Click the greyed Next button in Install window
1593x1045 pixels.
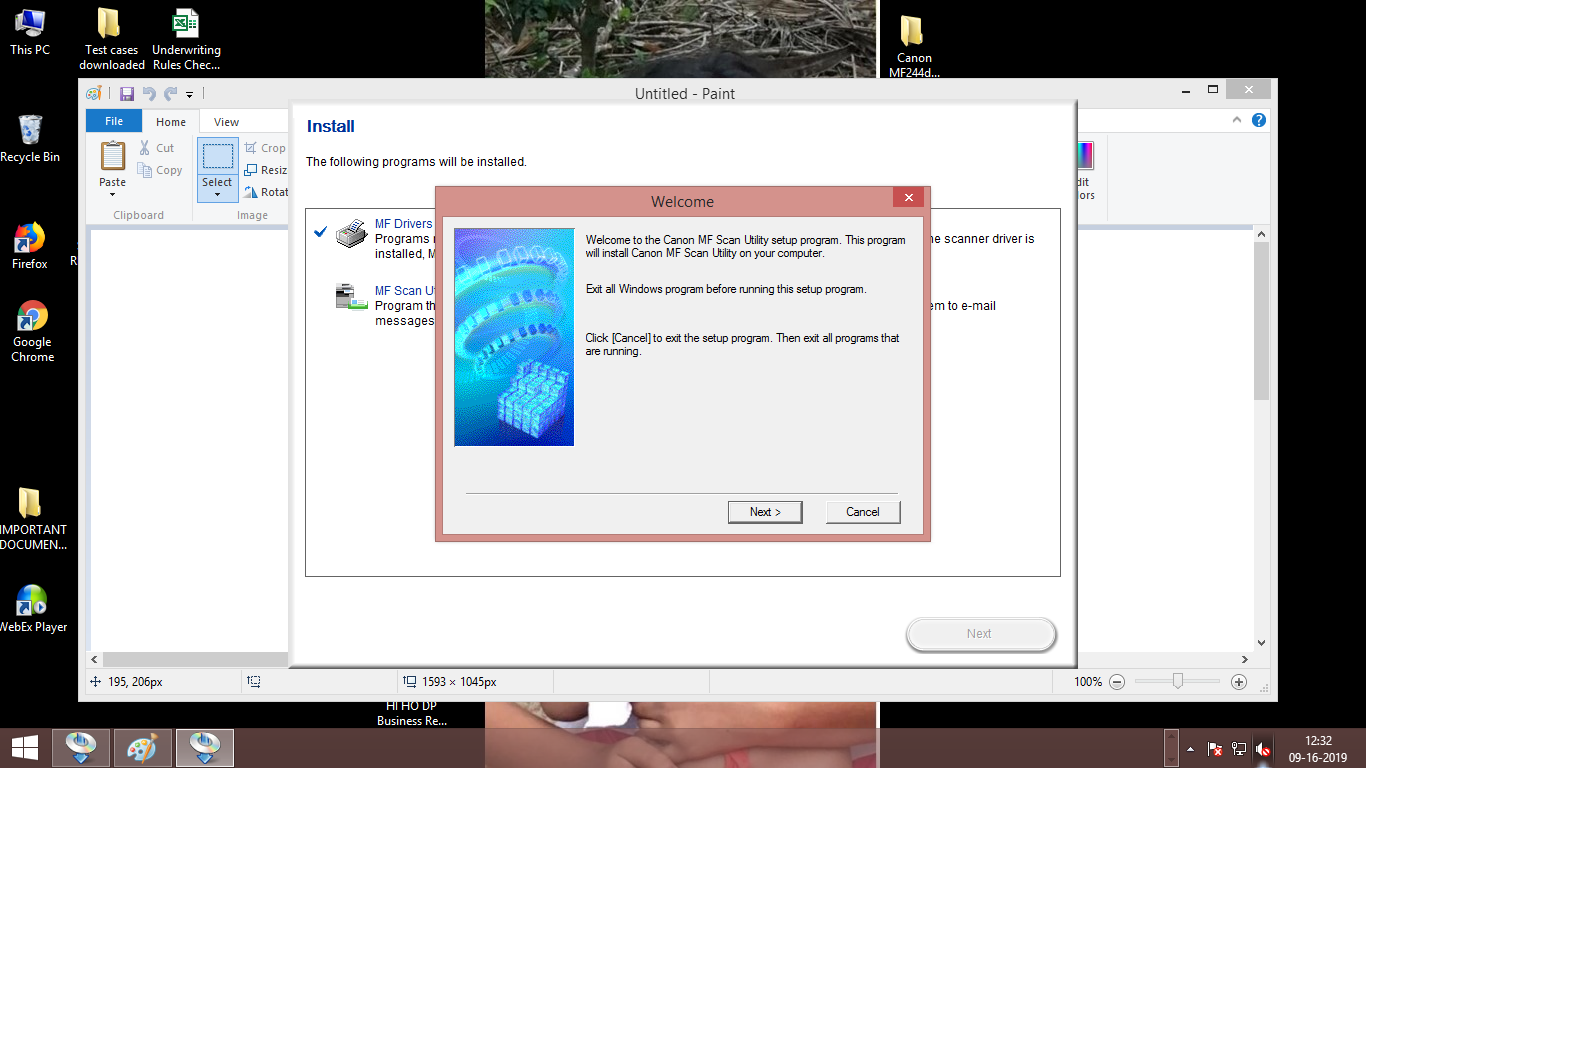click(980, 634)
